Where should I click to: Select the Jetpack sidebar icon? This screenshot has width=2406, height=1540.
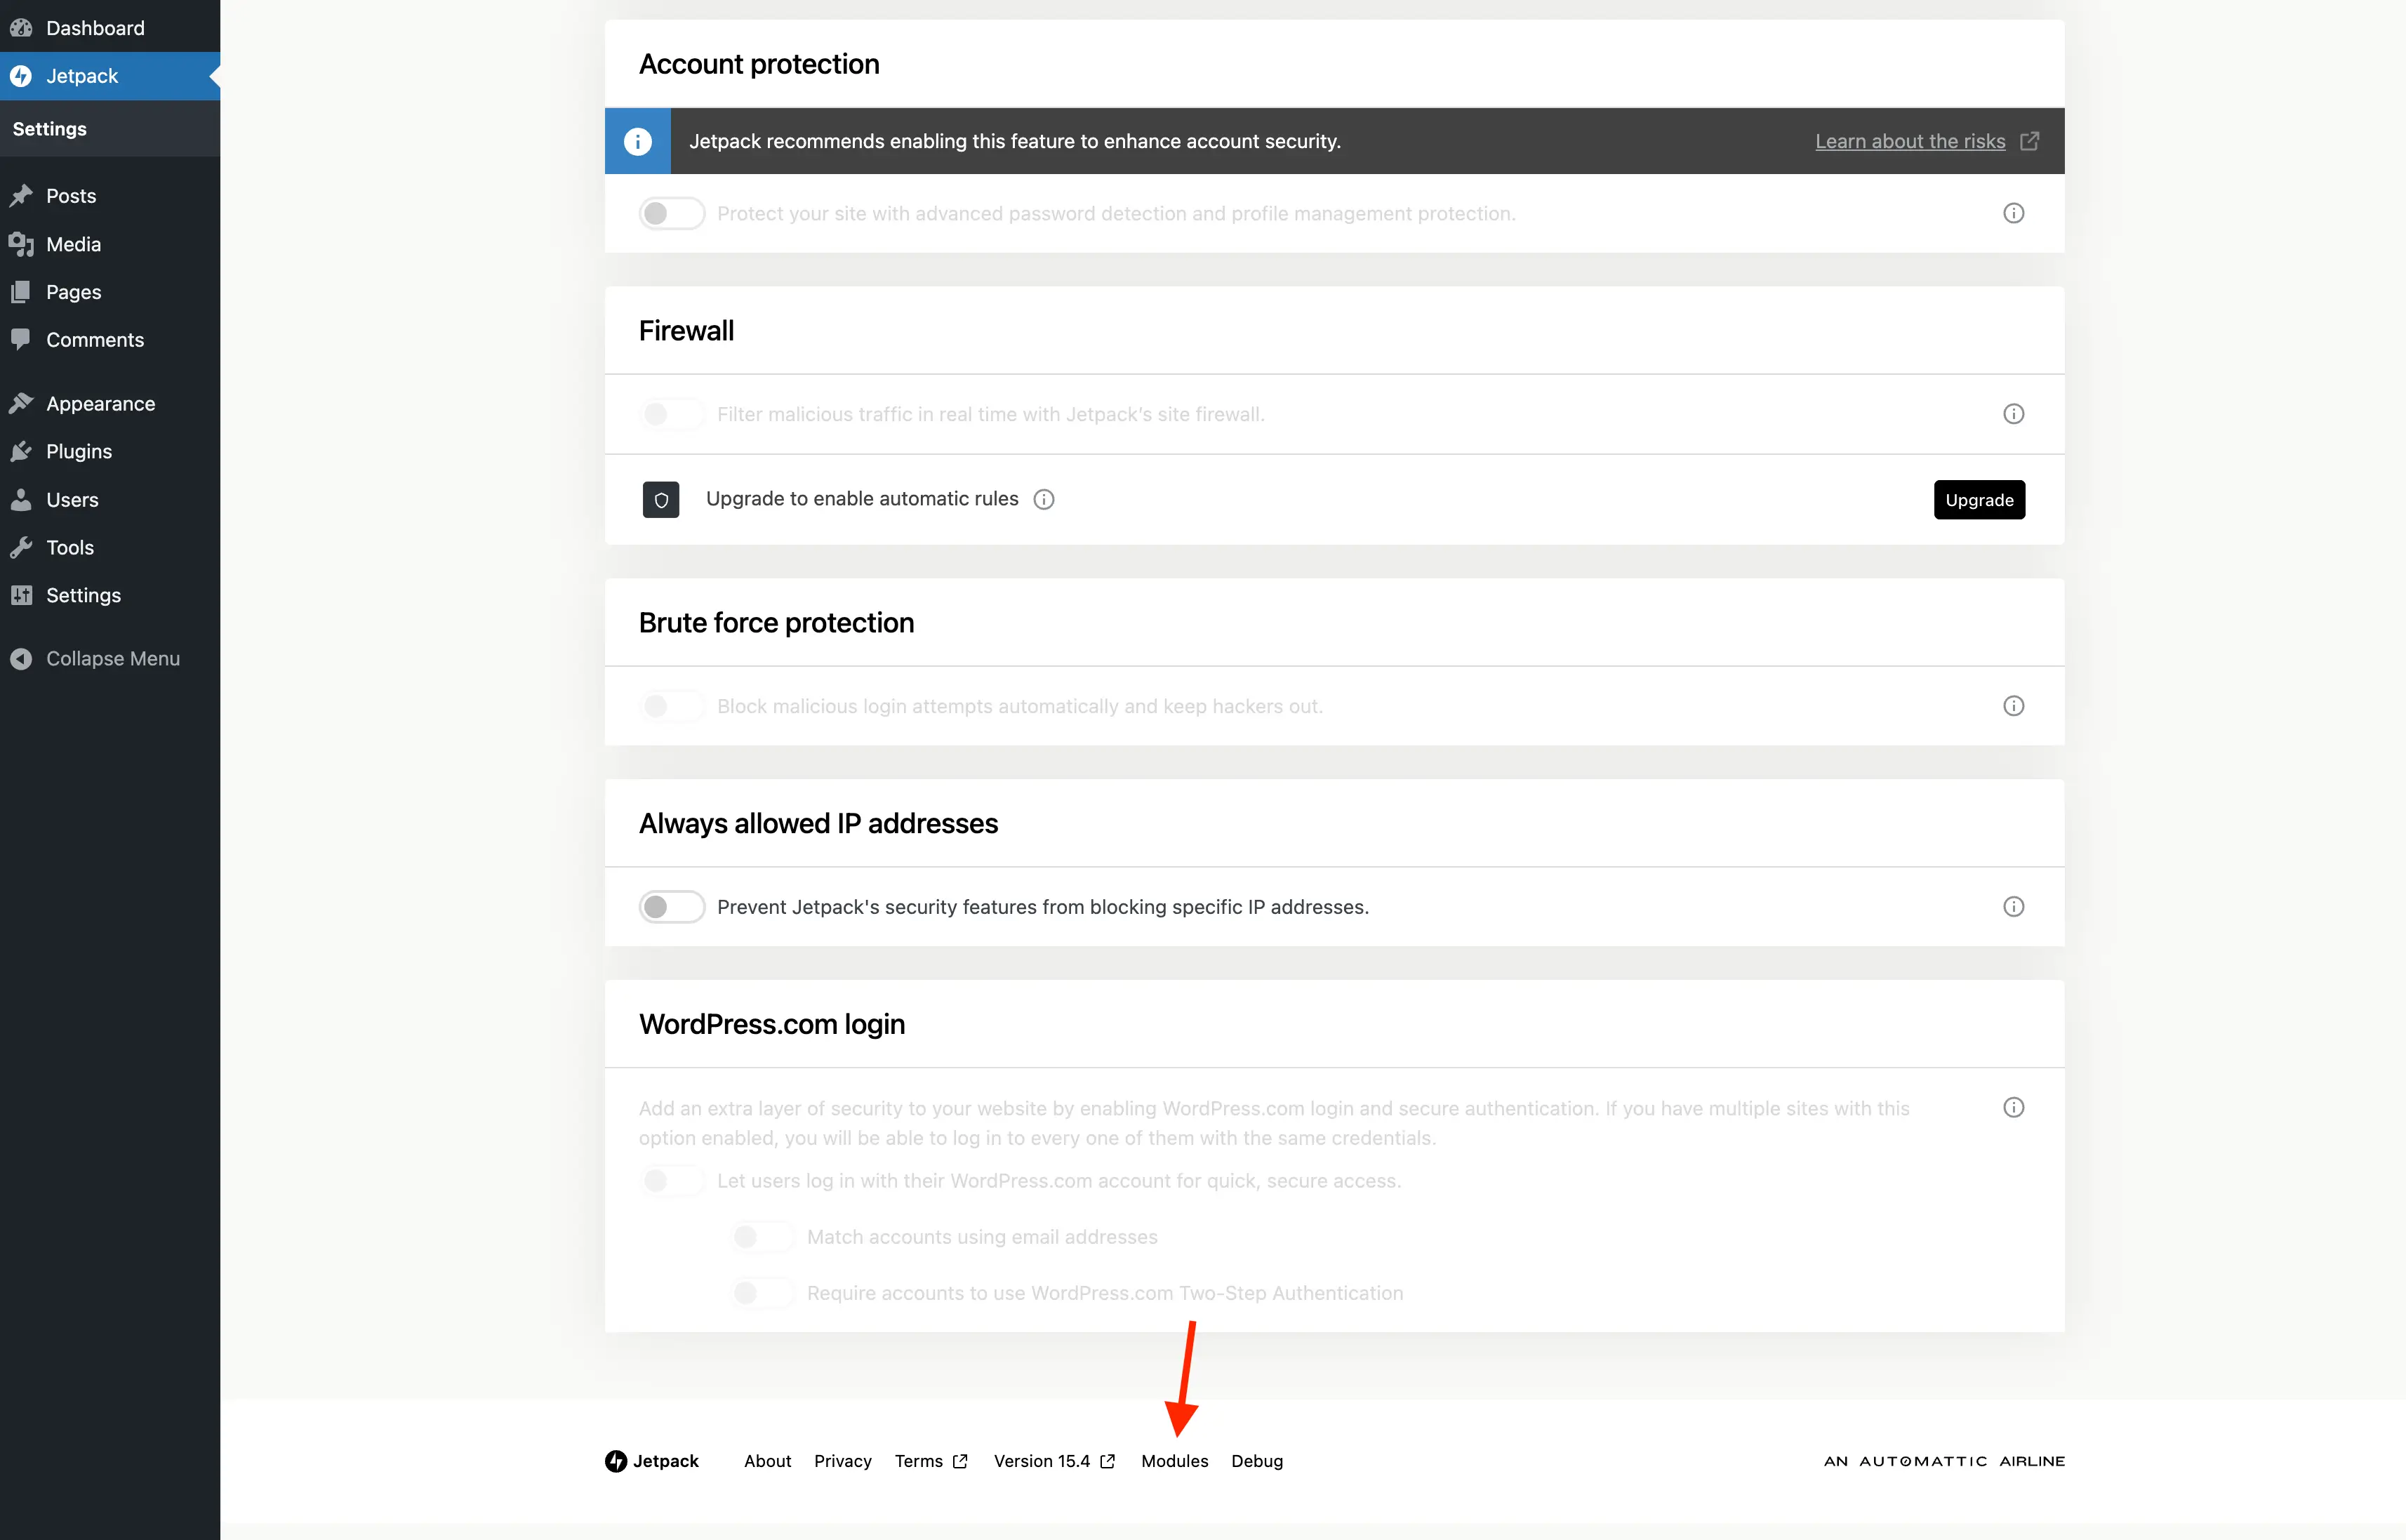tap(22, 76)
